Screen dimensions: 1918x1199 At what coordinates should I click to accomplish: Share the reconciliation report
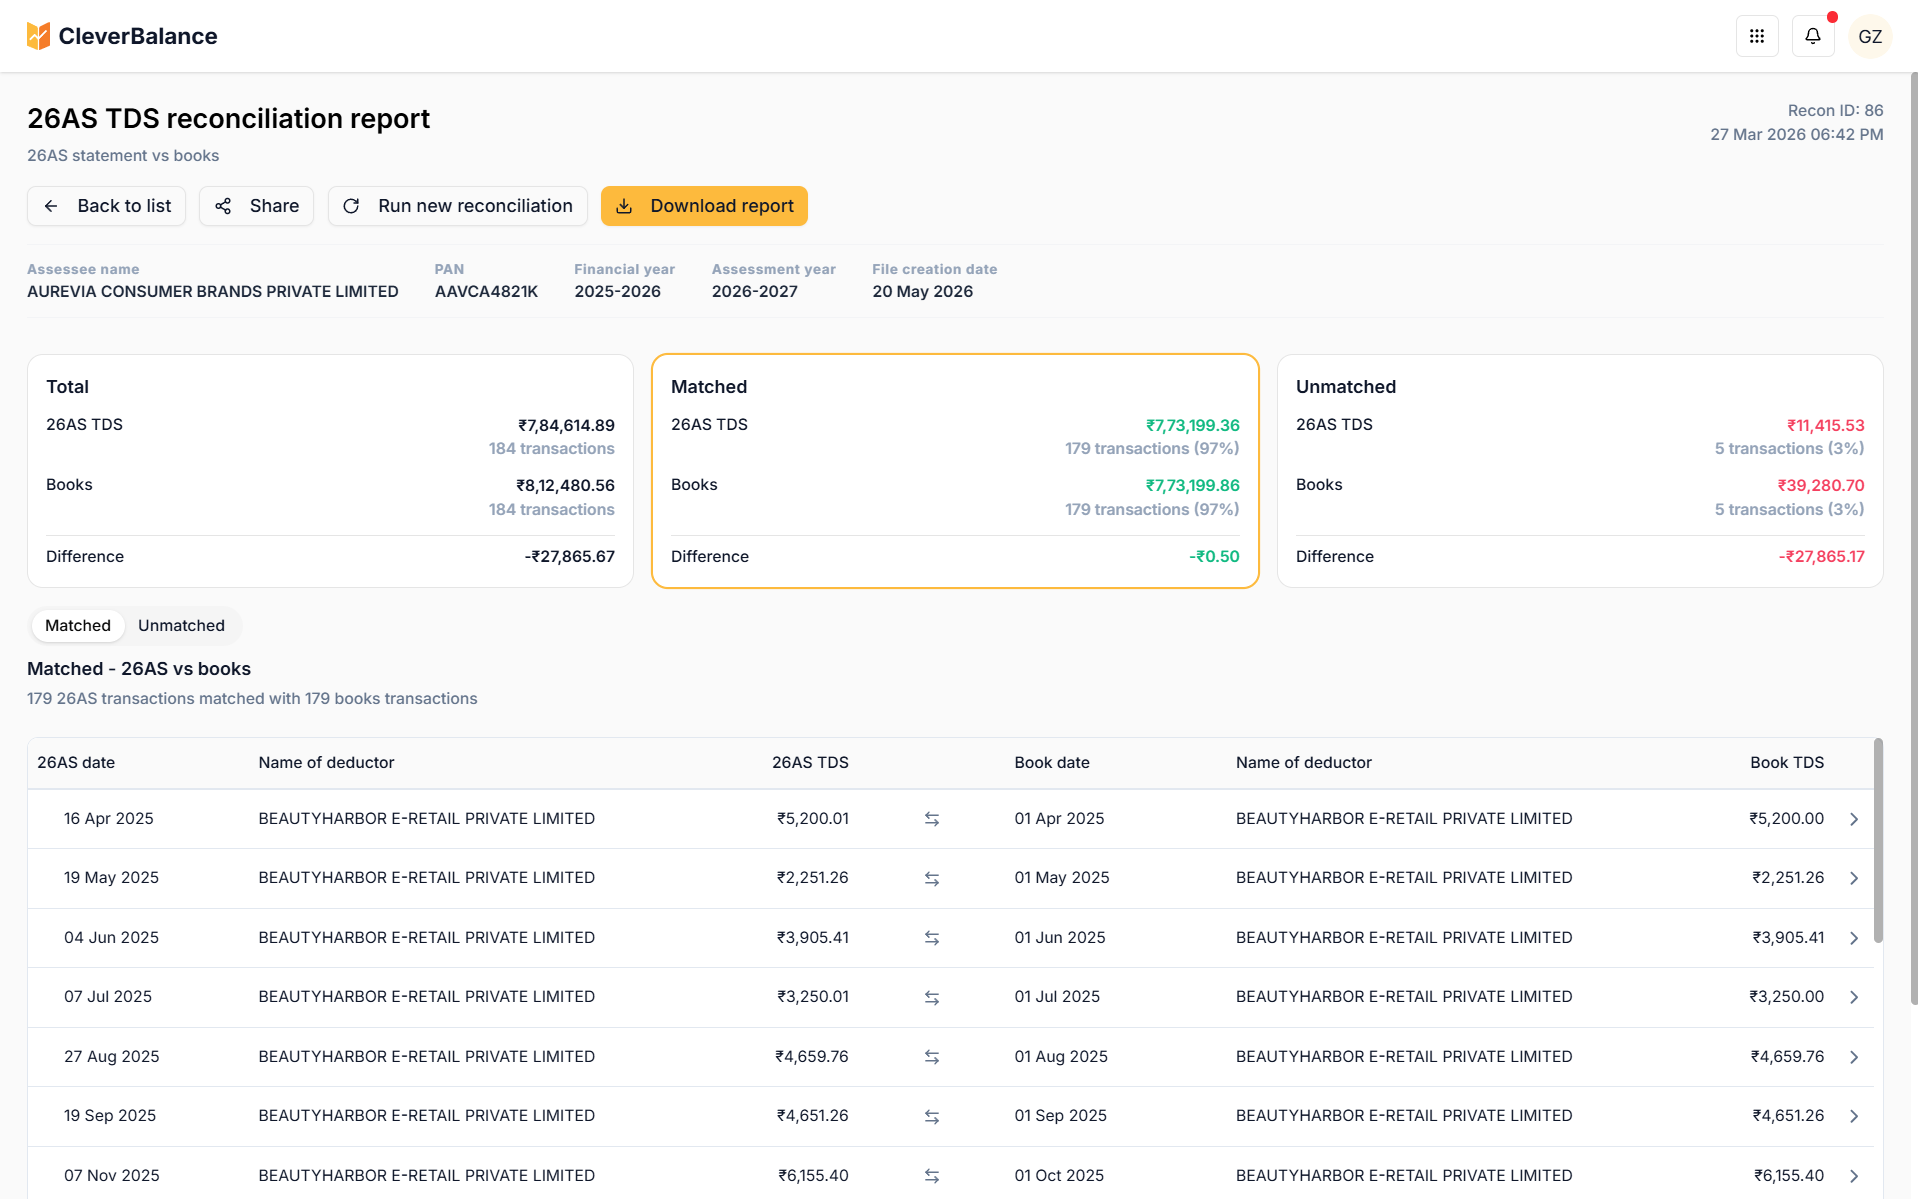(x=256, y=206)
